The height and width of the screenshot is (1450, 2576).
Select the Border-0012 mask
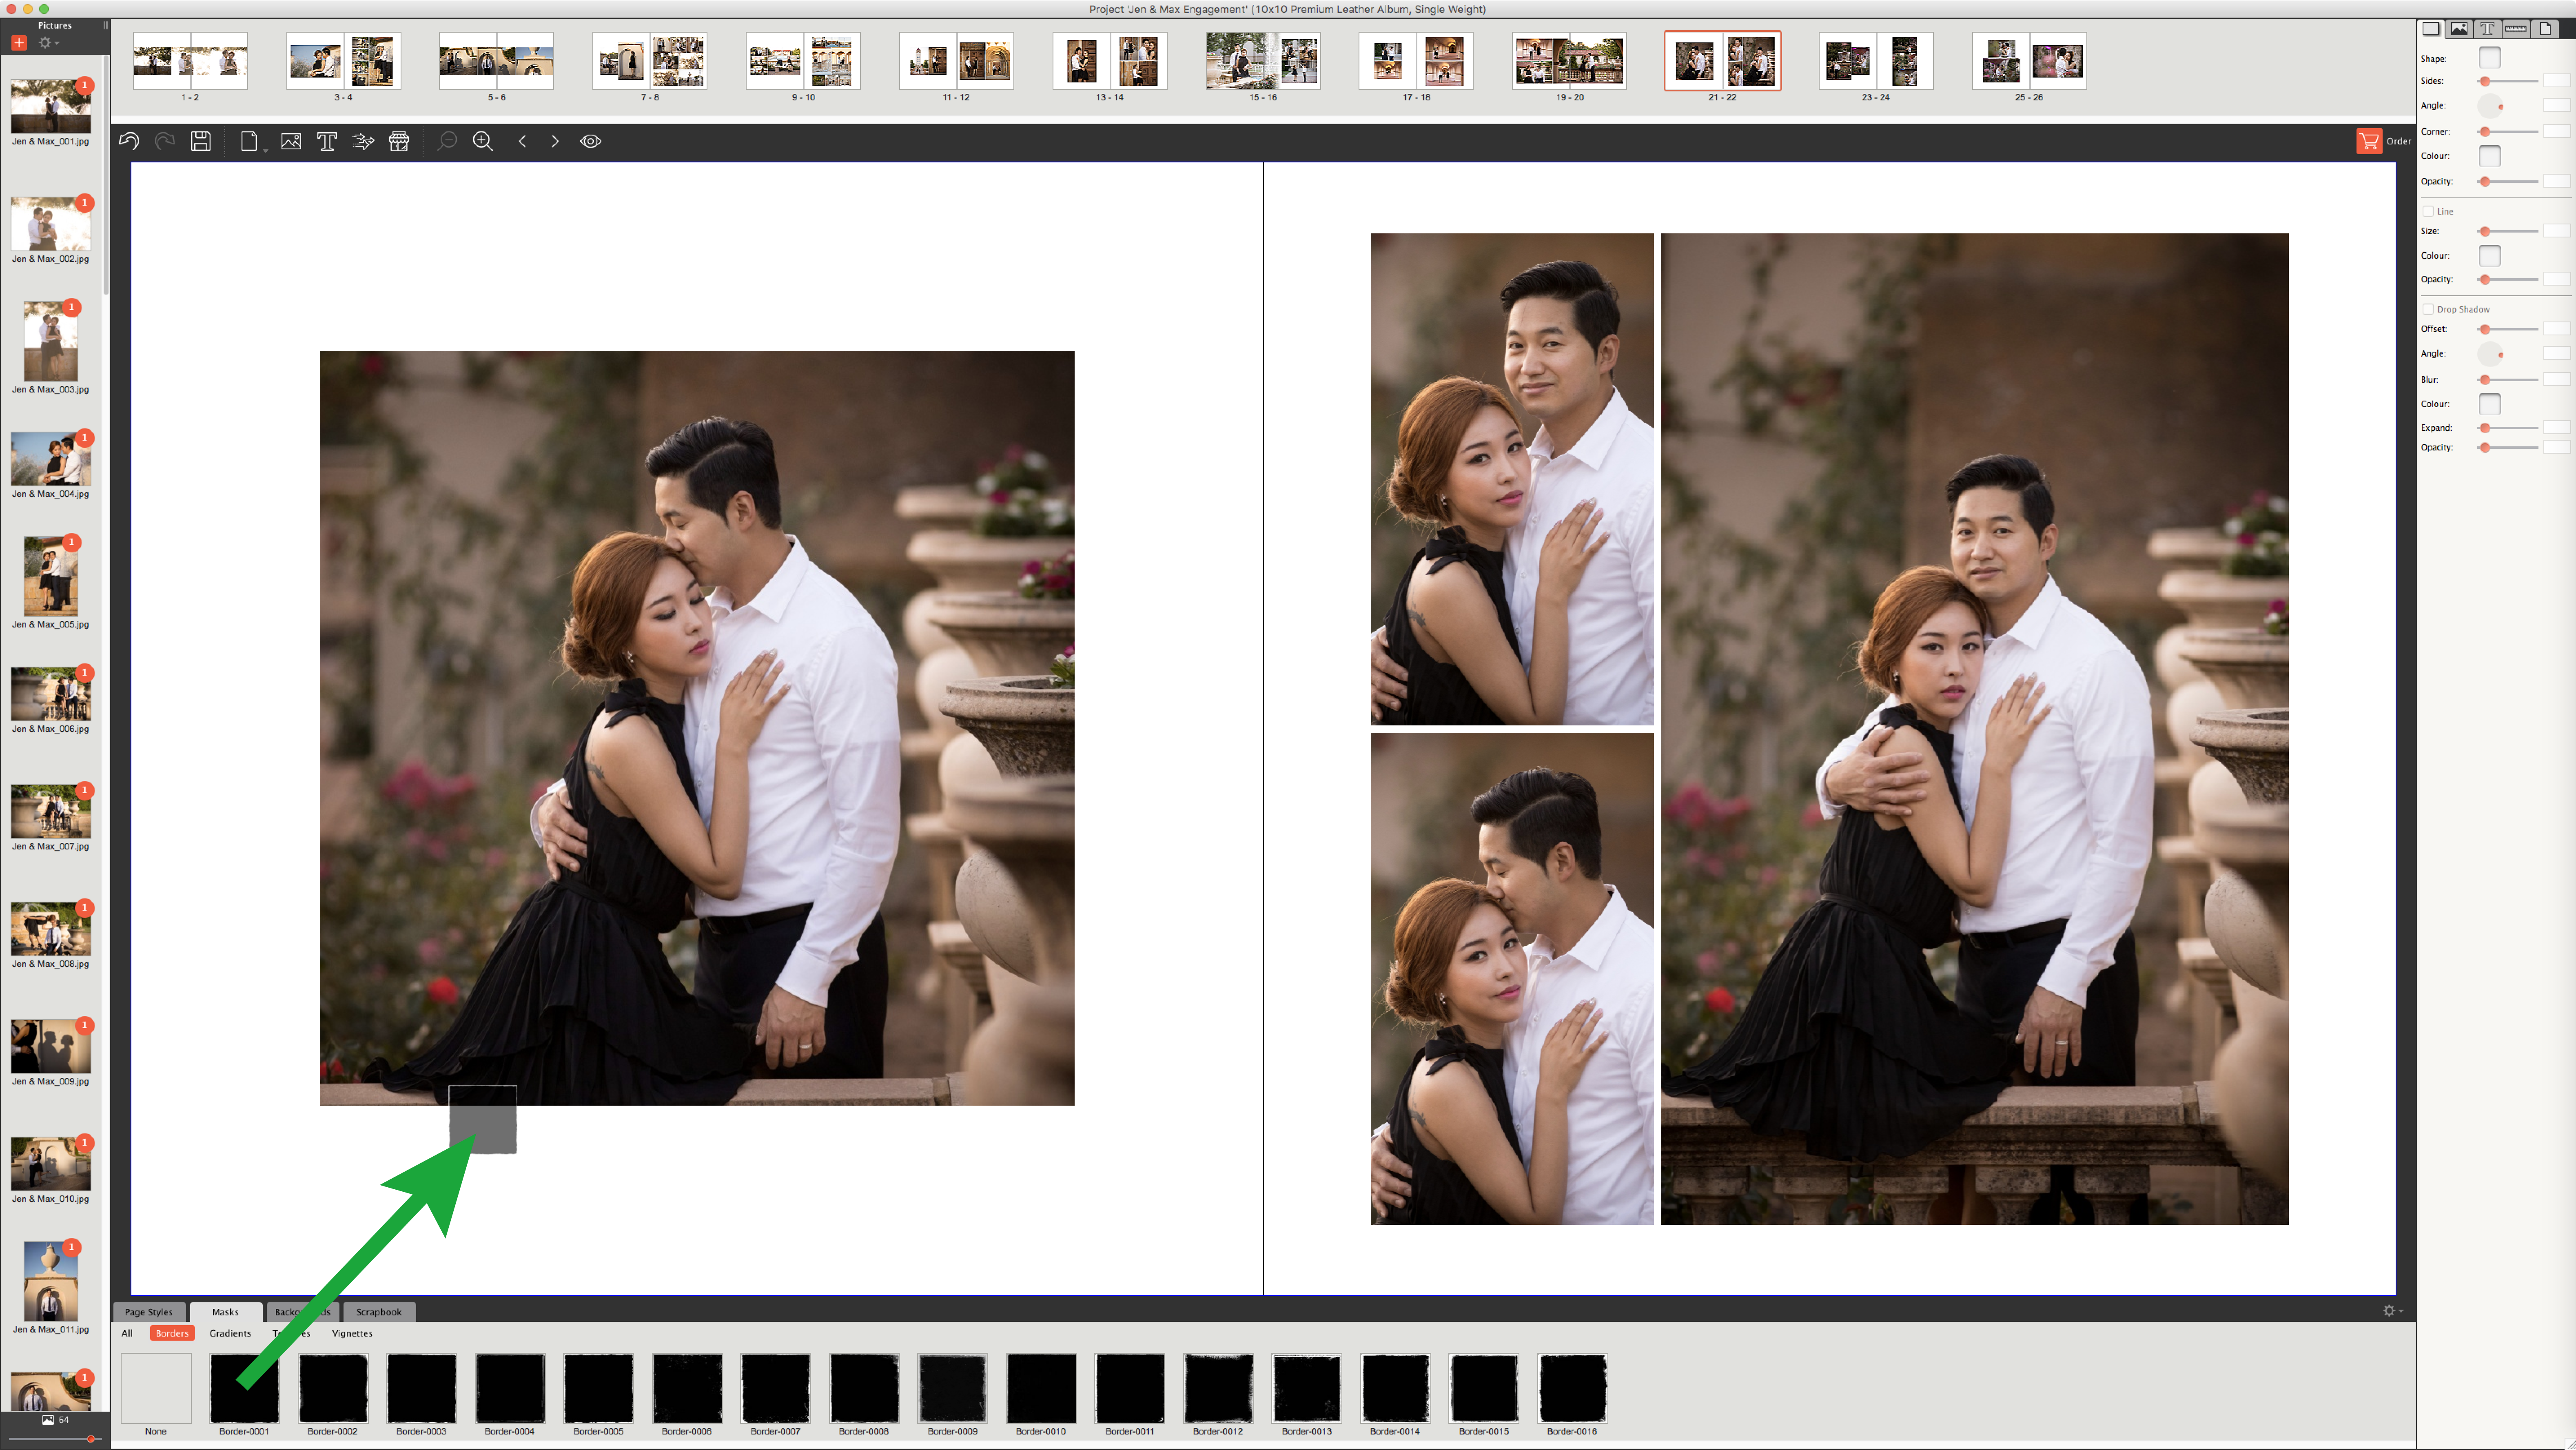tap(1218, 1388)
